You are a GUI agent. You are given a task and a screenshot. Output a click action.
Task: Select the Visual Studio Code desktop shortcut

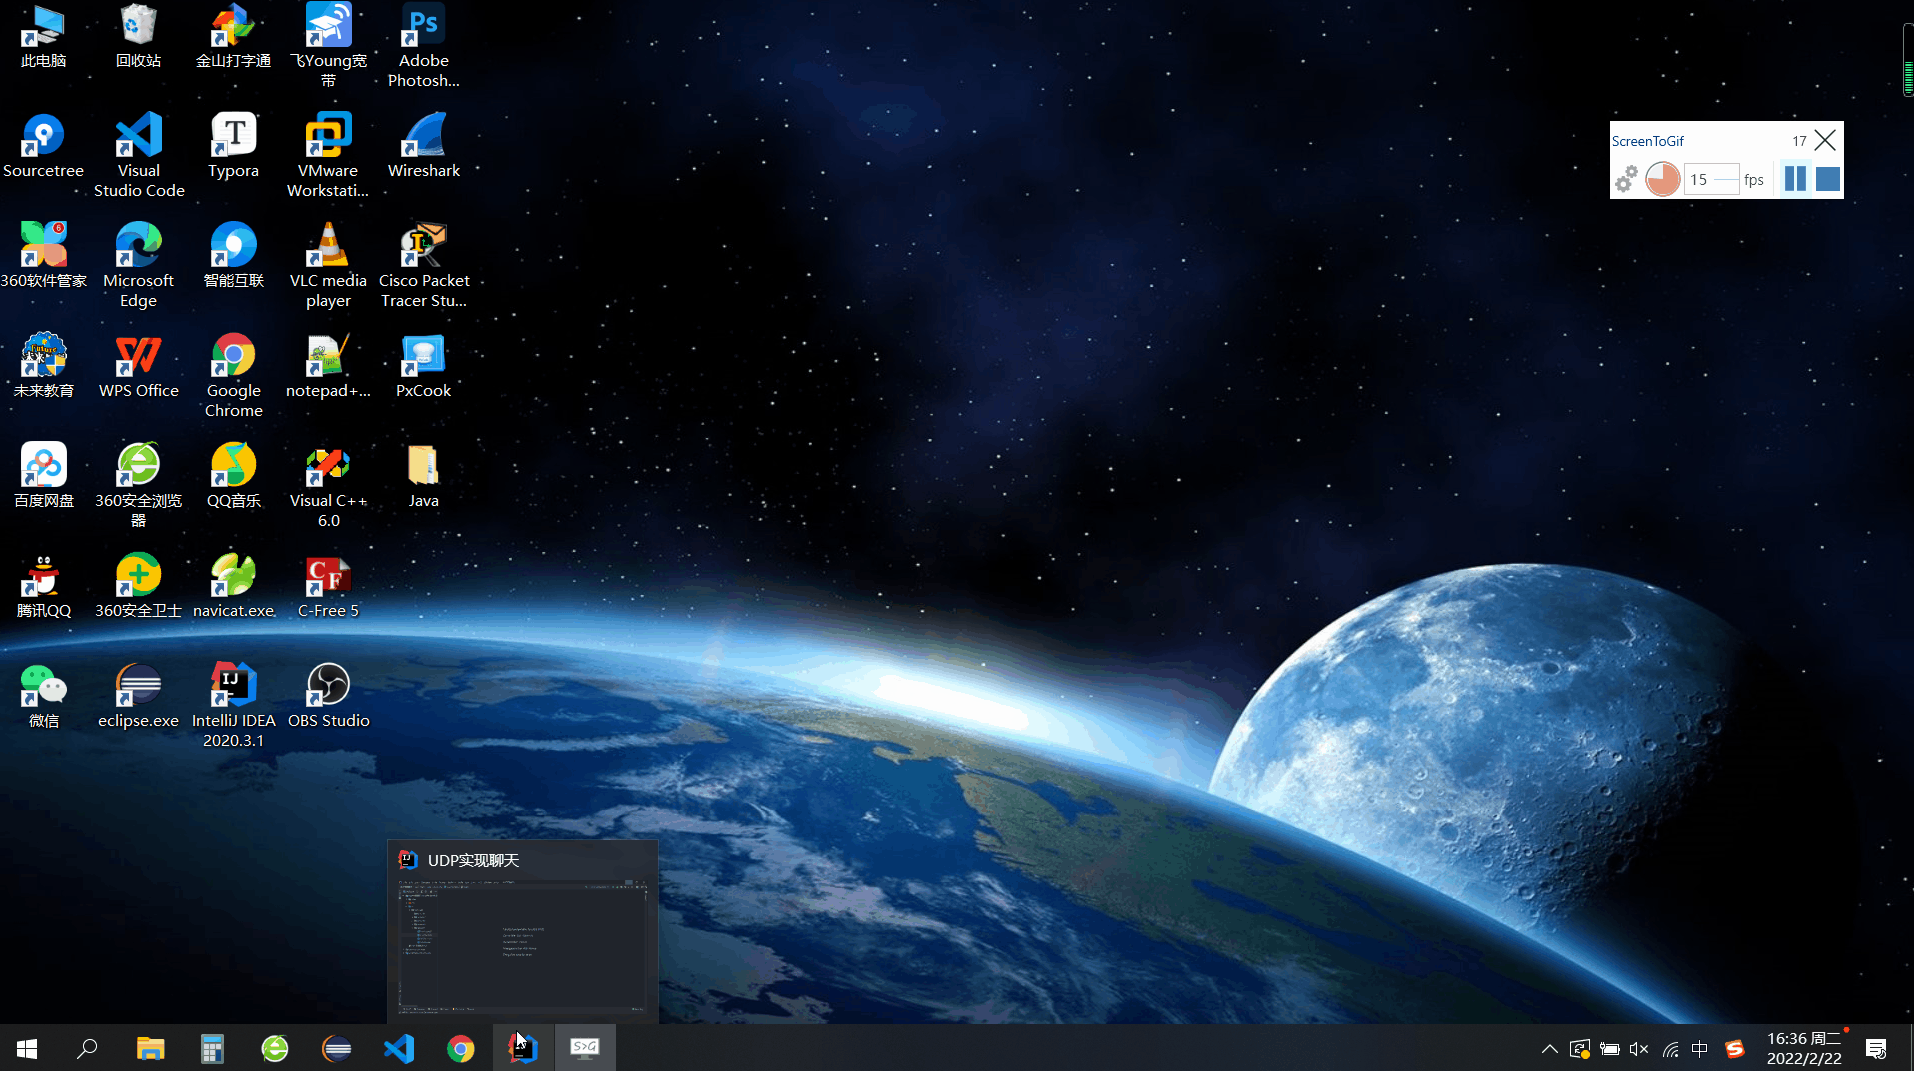pos(138,155)
